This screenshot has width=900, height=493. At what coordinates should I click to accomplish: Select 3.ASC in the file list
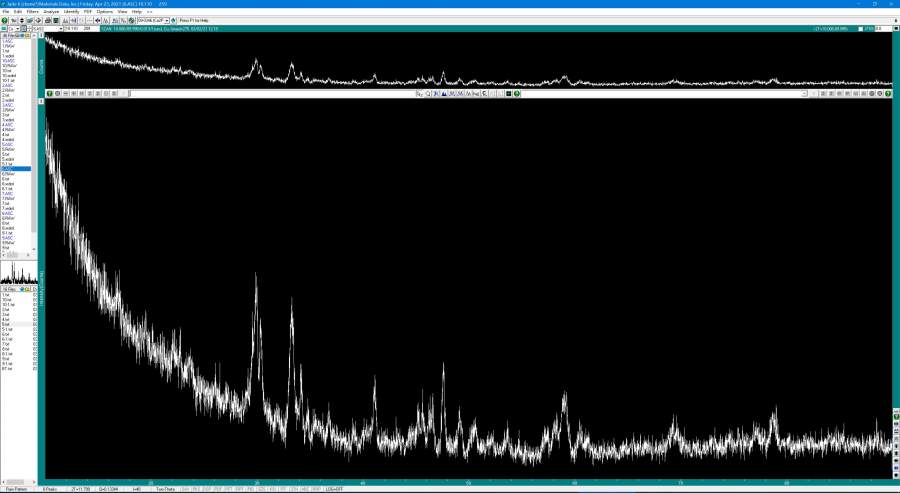(7, 105)
